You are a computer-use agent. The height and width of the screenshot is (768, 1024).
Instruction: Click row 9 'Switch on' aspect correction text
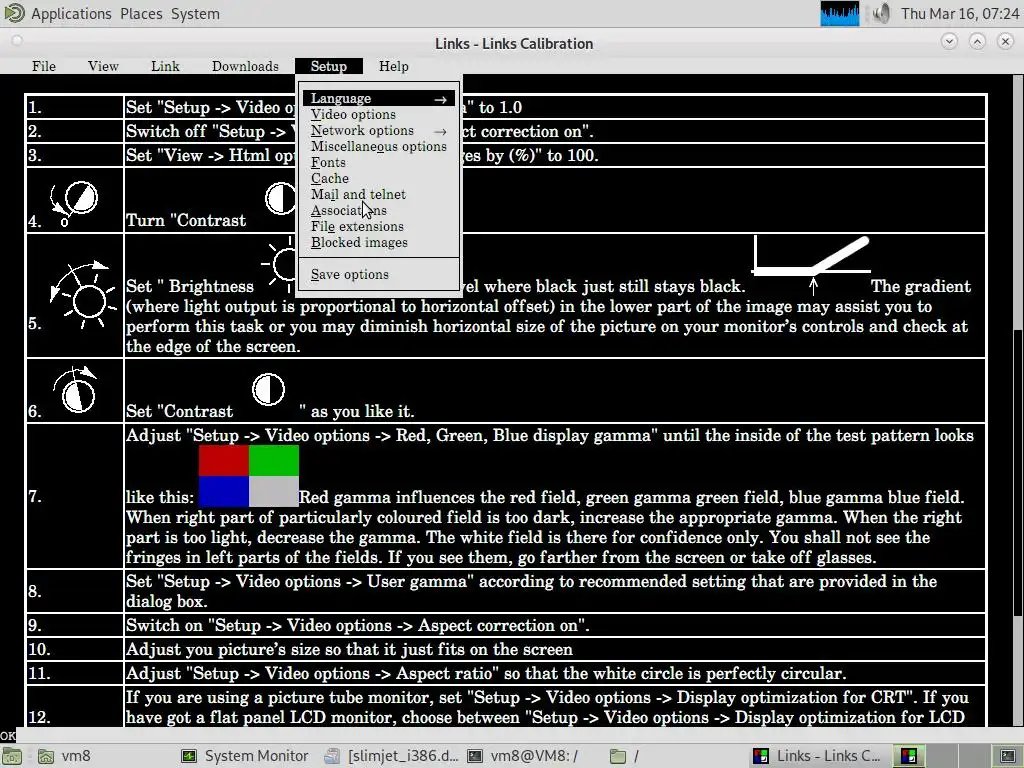(358, 625)
